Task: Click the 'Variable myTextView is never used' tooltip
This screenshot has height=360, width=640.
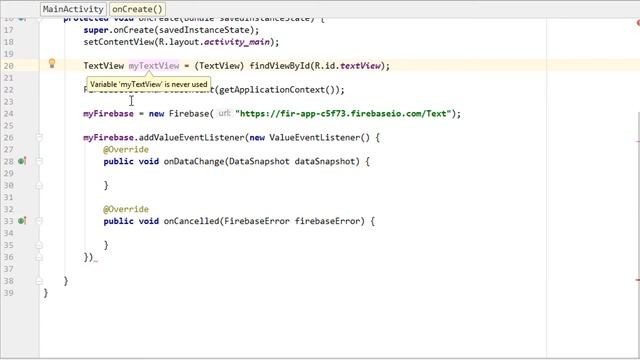Action: click(x=149, y=84)
